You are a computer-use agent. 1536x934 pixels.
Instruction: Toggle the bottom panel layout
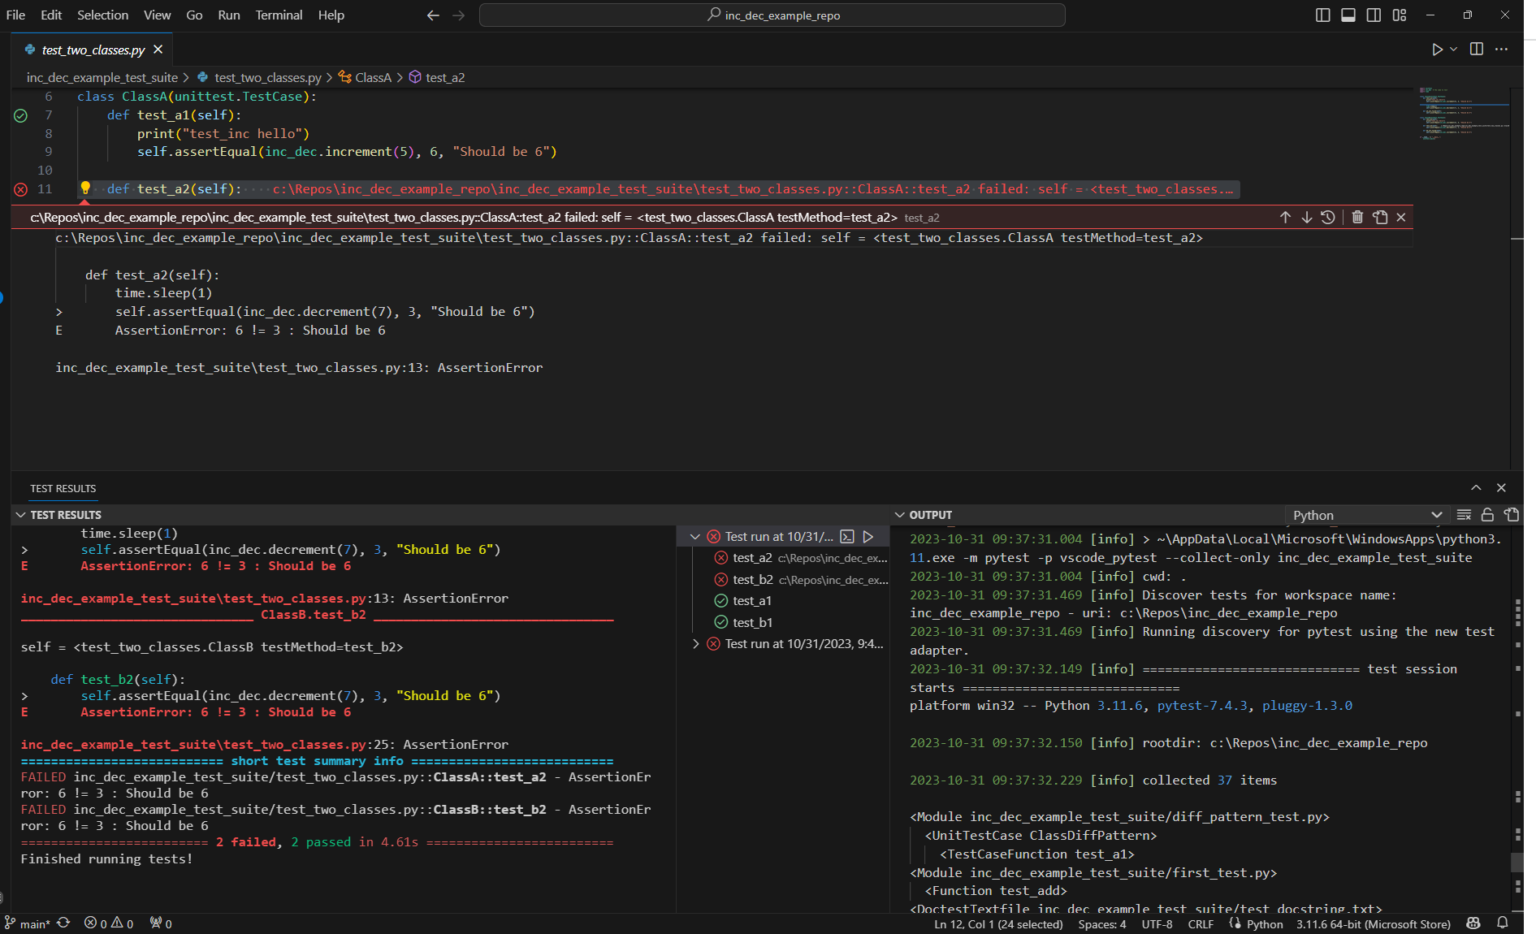(1348, 15)
